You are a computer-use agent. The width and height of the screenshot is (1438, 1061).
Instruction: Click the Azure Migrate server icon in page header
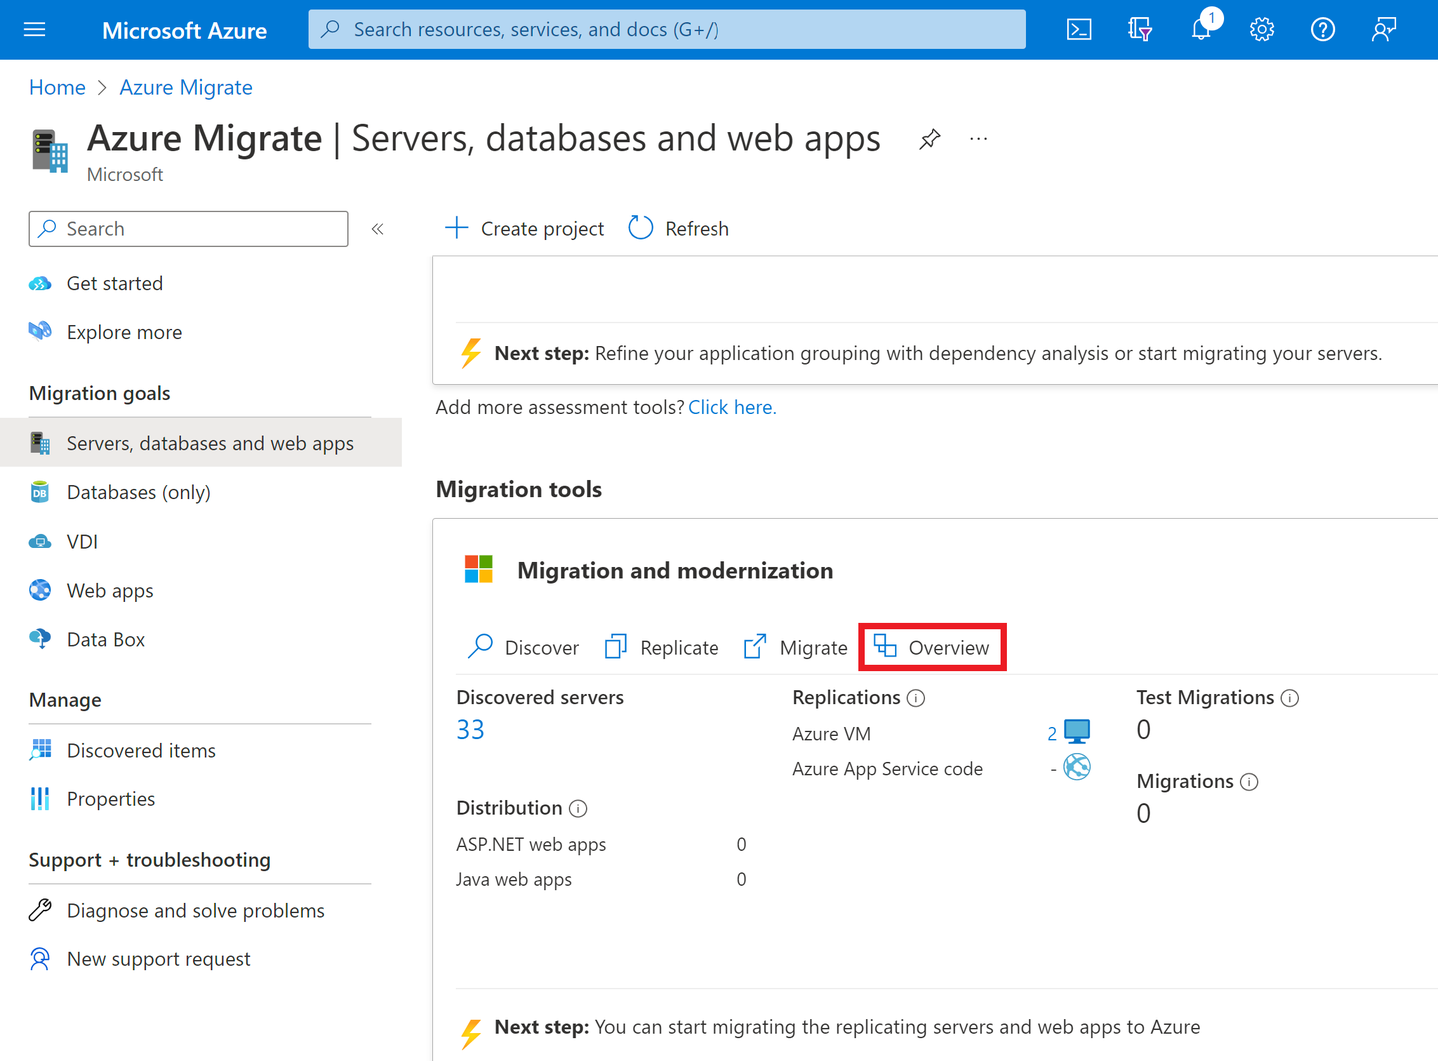[50, 151]
